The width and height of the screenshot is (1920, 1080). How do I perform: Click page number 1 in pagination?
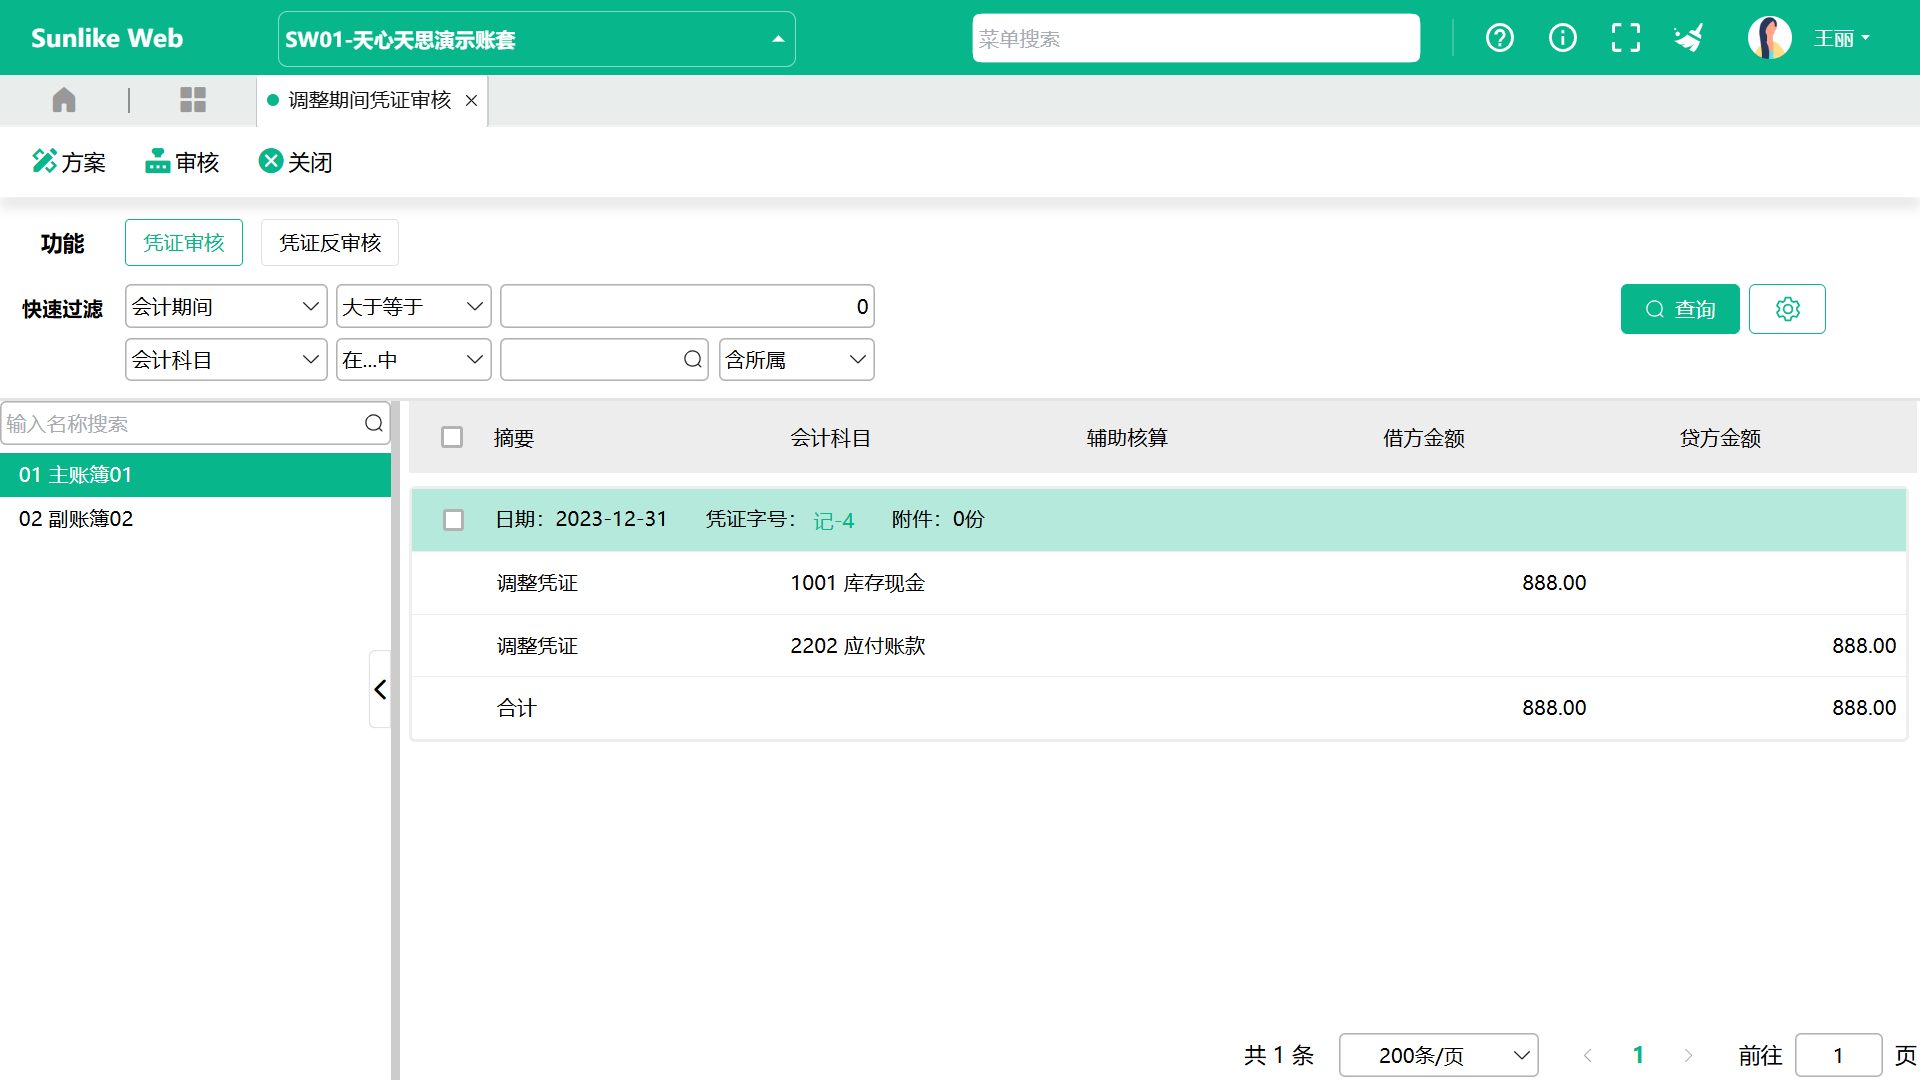click(1638, 1055)
